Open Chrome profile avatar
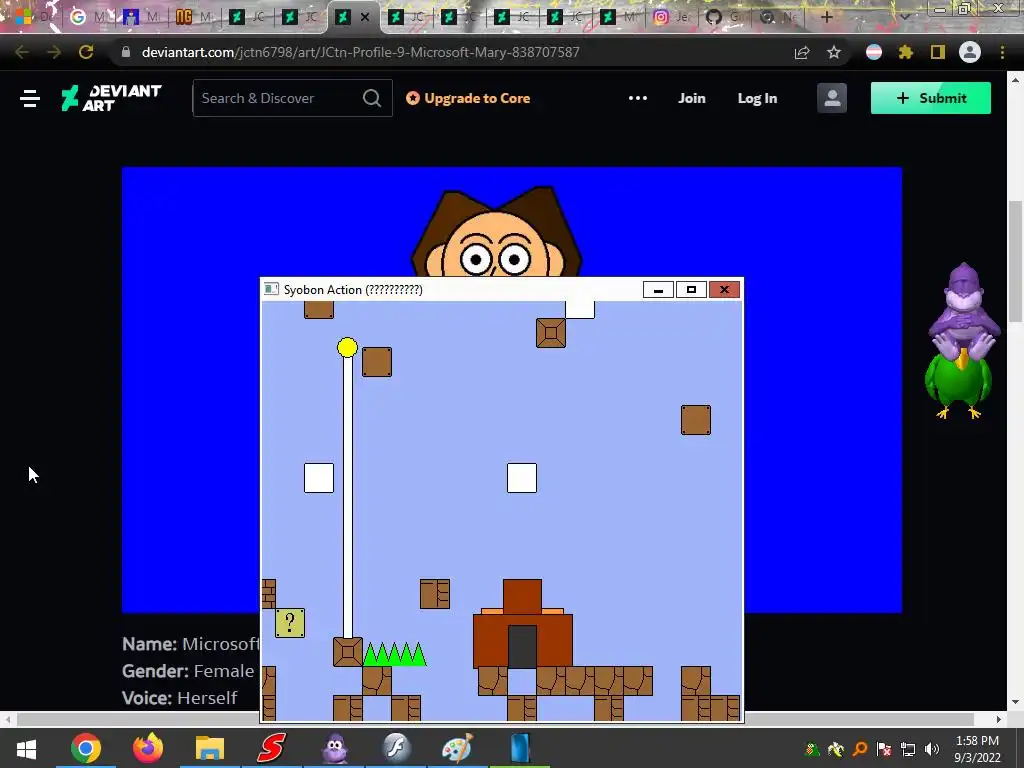The width and height of the screenshot is (1024, 768). (970, 52)
